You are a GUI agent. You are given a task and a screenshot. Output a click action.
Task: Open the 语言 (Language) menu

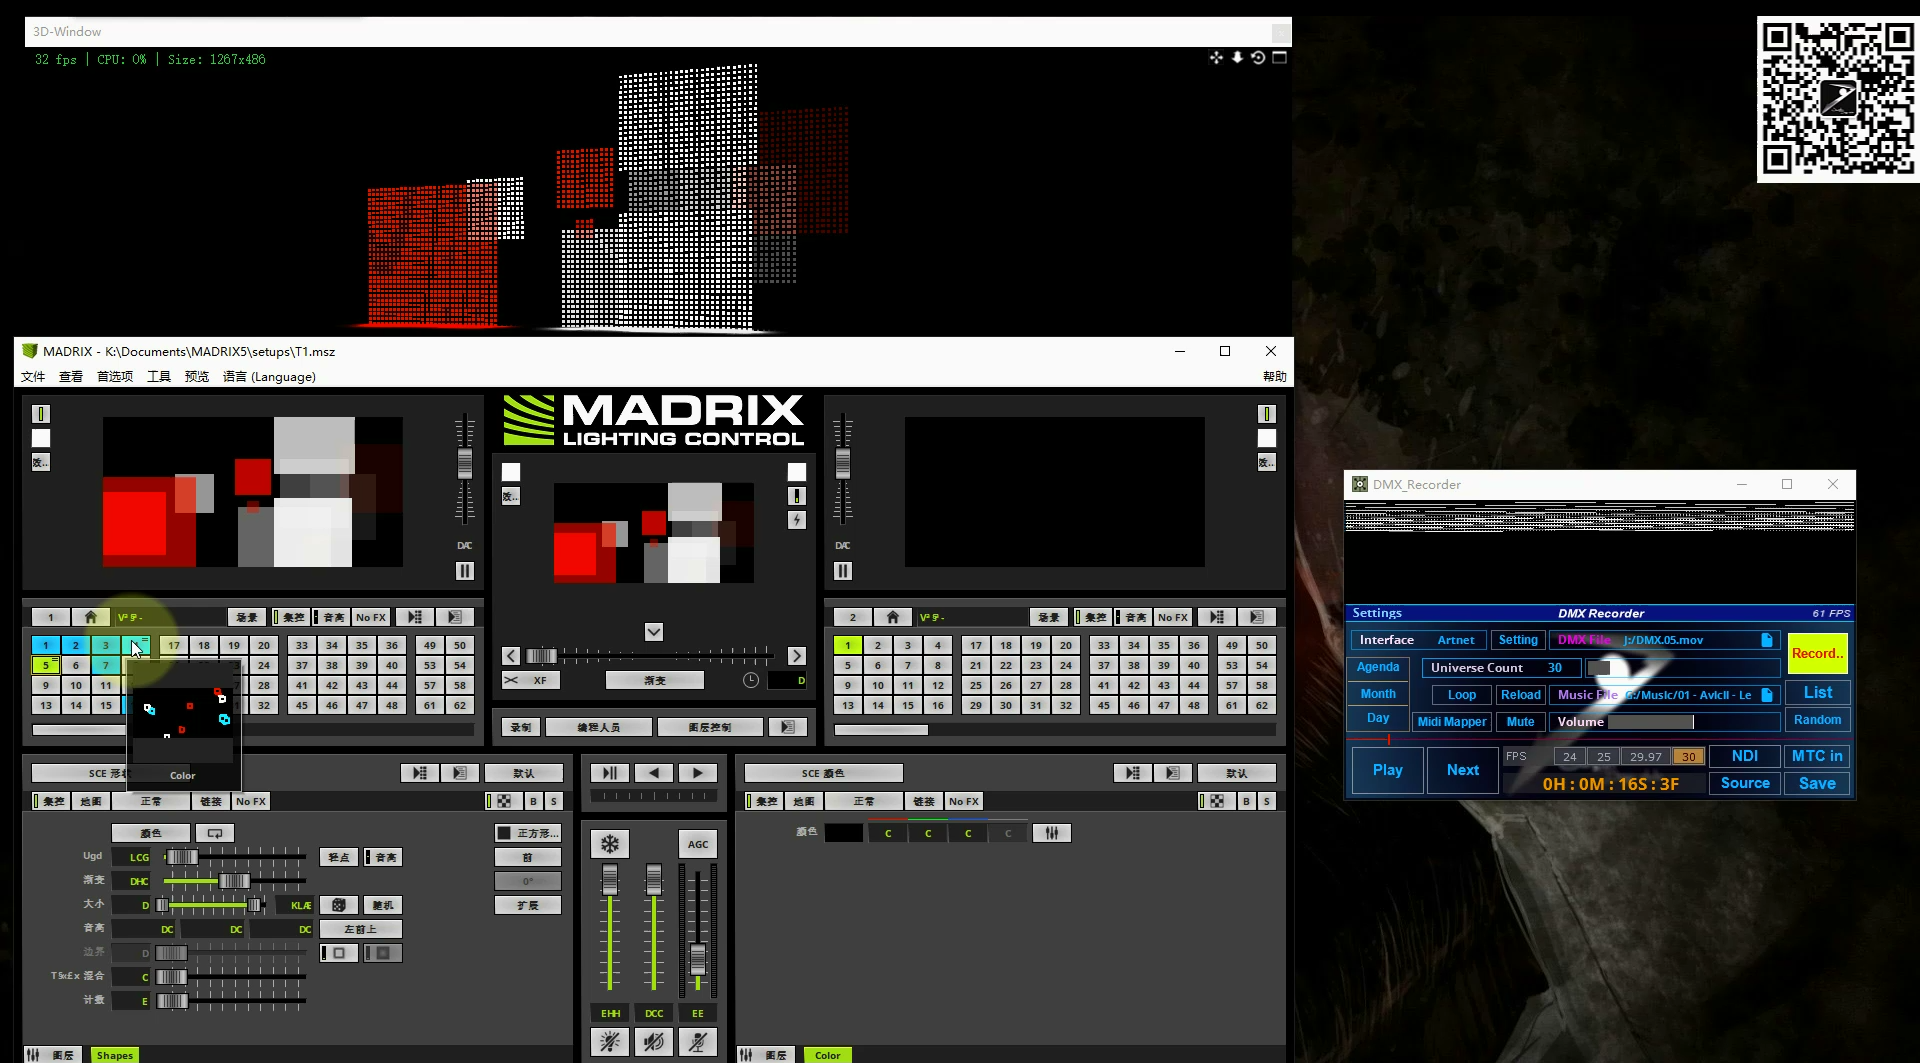tap(269, 377)
